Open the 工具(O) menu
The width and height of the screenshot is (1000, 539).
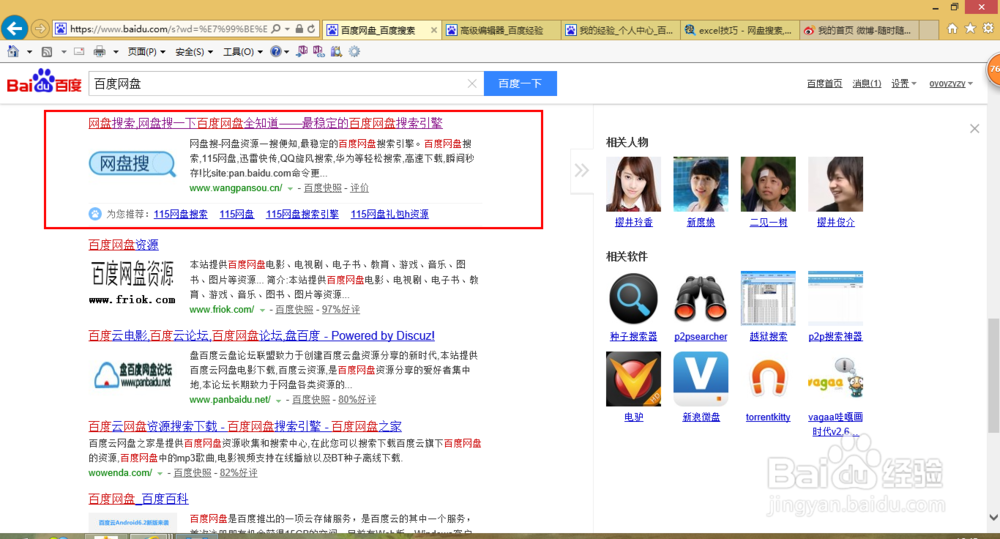point(242,52)
